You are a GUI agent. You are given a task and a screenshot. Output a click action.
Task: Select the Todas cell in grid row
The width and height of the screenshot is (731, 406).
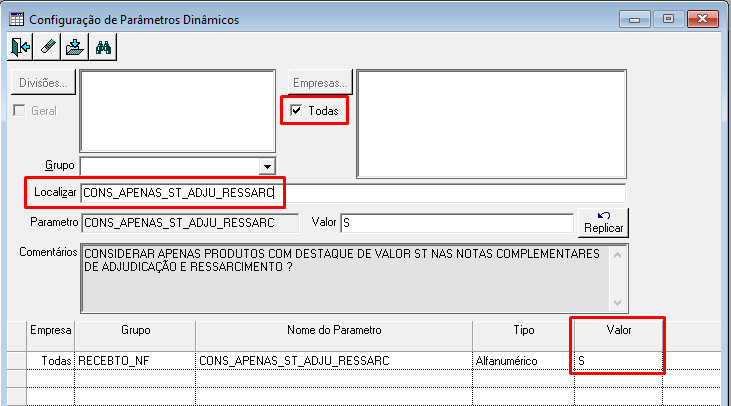pos(50,361)
